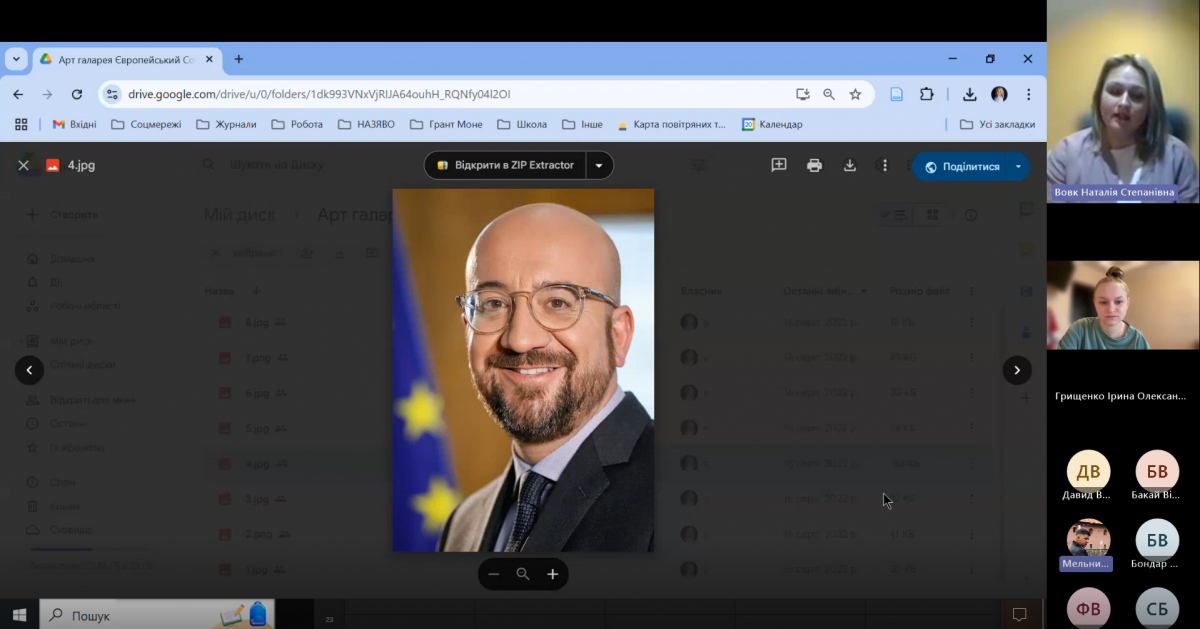The height and width of the screenshot is (629, 1200).
Task: Reset zoom with the magnifier icon
Action: click(522, 574)
